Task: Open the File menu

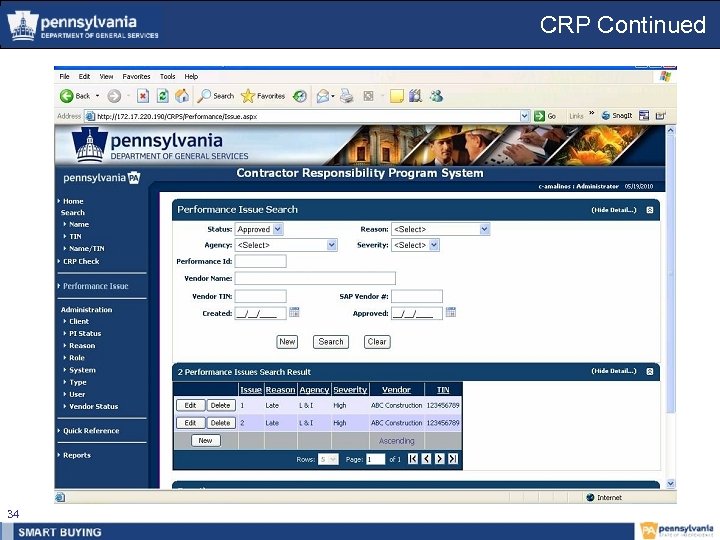Action: point(64,77)
